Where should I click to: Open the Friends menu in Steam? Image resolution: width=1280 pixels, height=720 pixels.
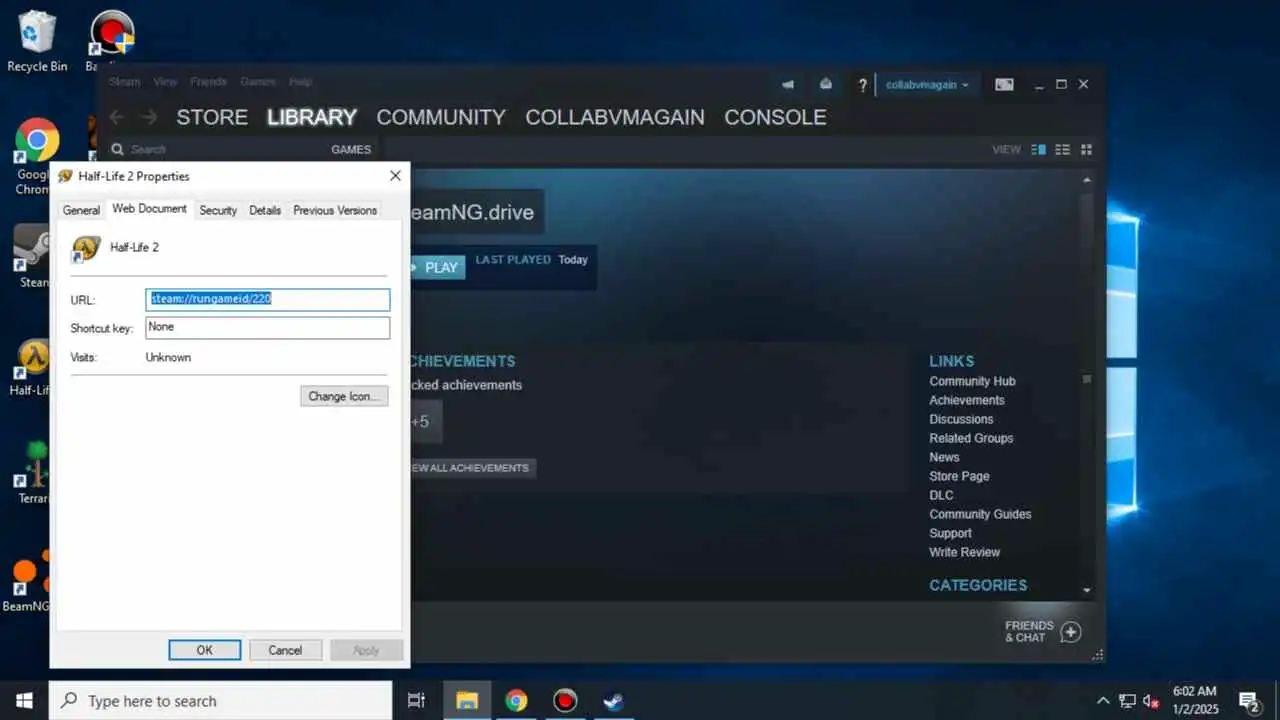pos(208,82)
